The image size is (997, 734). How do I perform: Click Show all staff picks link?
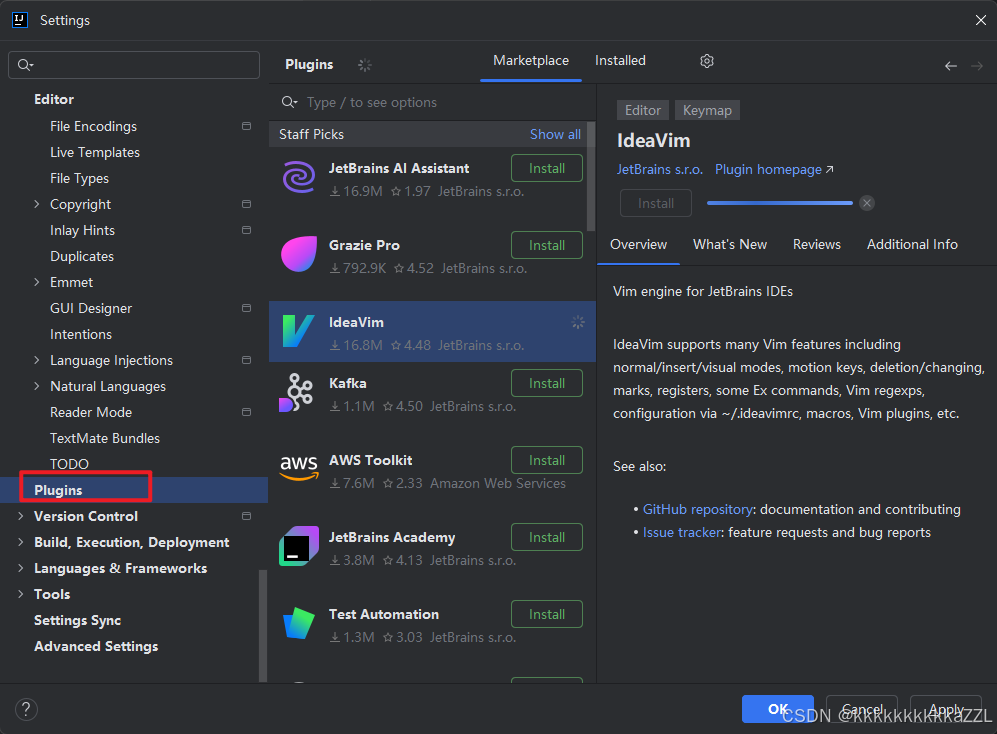pyautogui.click(x=555, y=134)
